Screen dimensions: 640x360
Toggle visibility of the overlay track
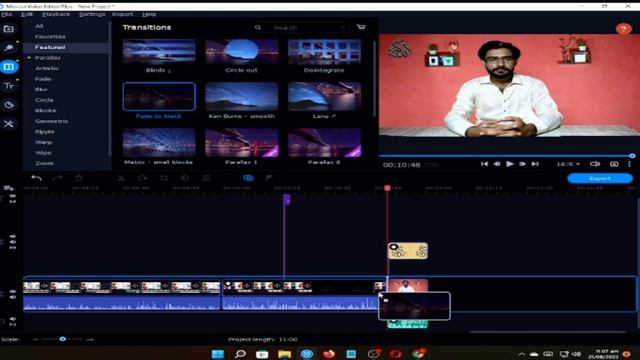click(13, 236)
